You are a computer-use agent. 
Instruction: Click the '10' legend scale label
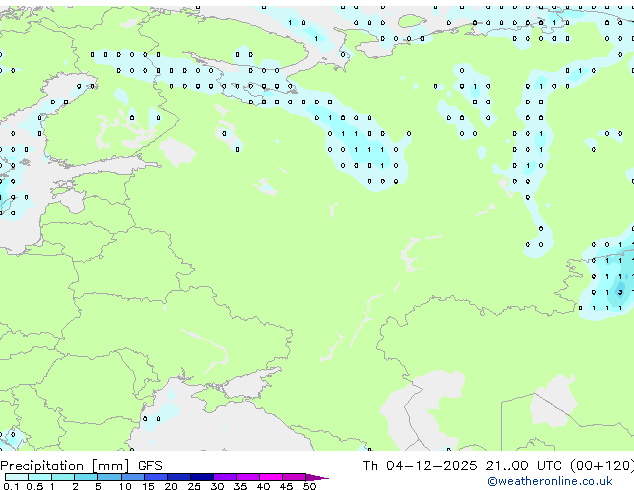125,486
